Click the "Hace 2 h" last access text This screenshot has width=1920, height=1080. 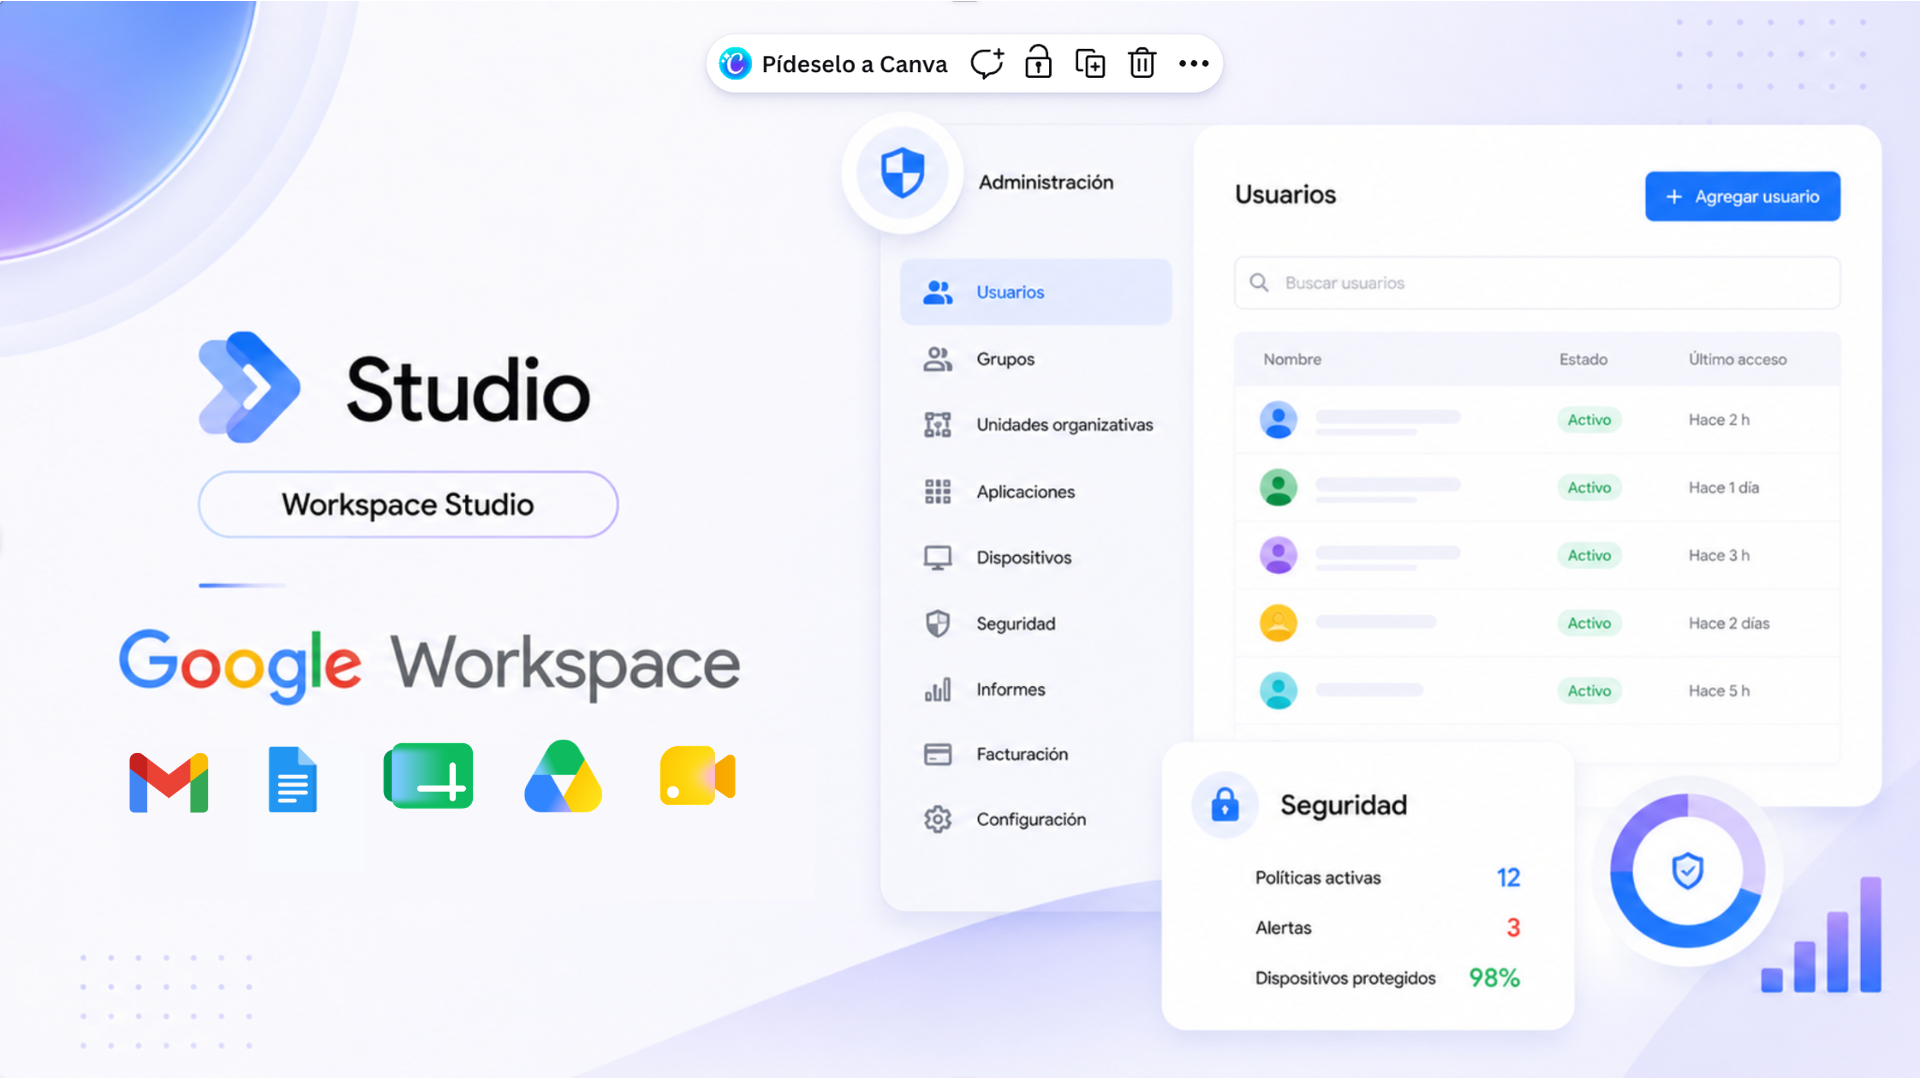pyautogui.click(x=1719, y=420)
